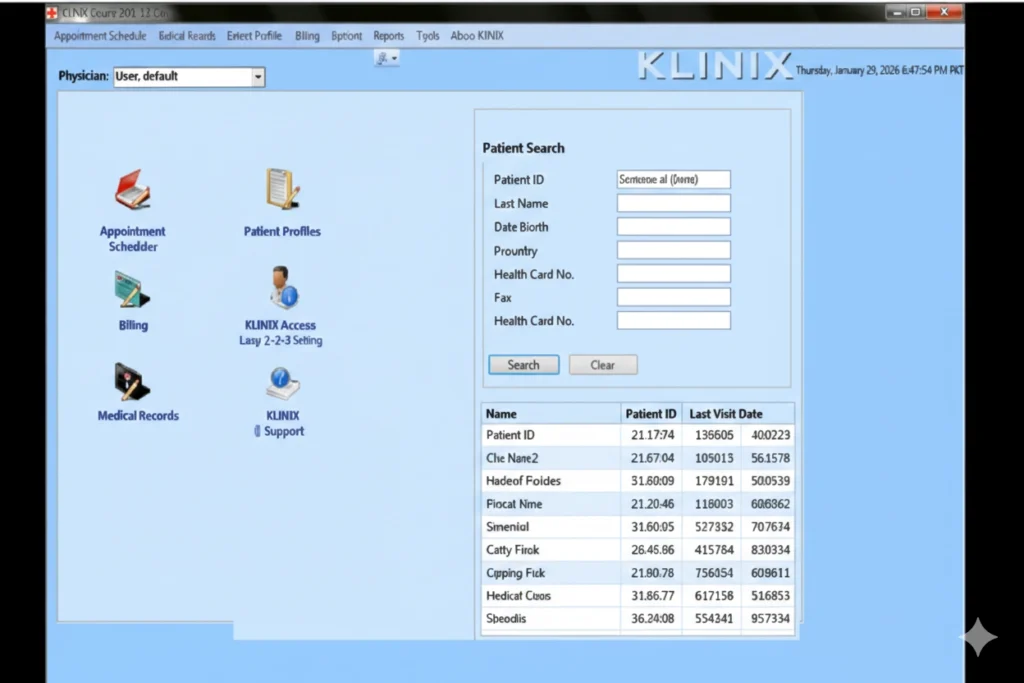1024x683 pixels.
Task: Click the search tool icon above the header
Action: [385, 58]
